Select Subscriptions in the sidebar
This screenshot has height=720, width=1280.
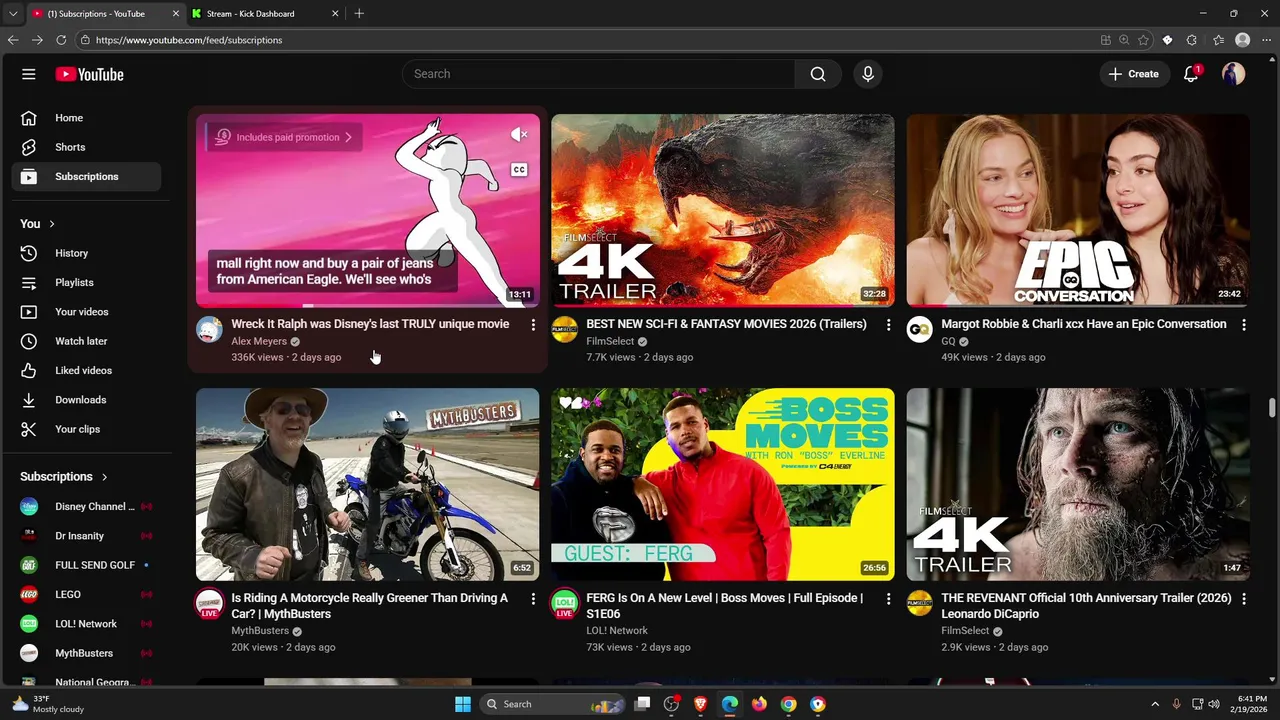coord(86,177)
